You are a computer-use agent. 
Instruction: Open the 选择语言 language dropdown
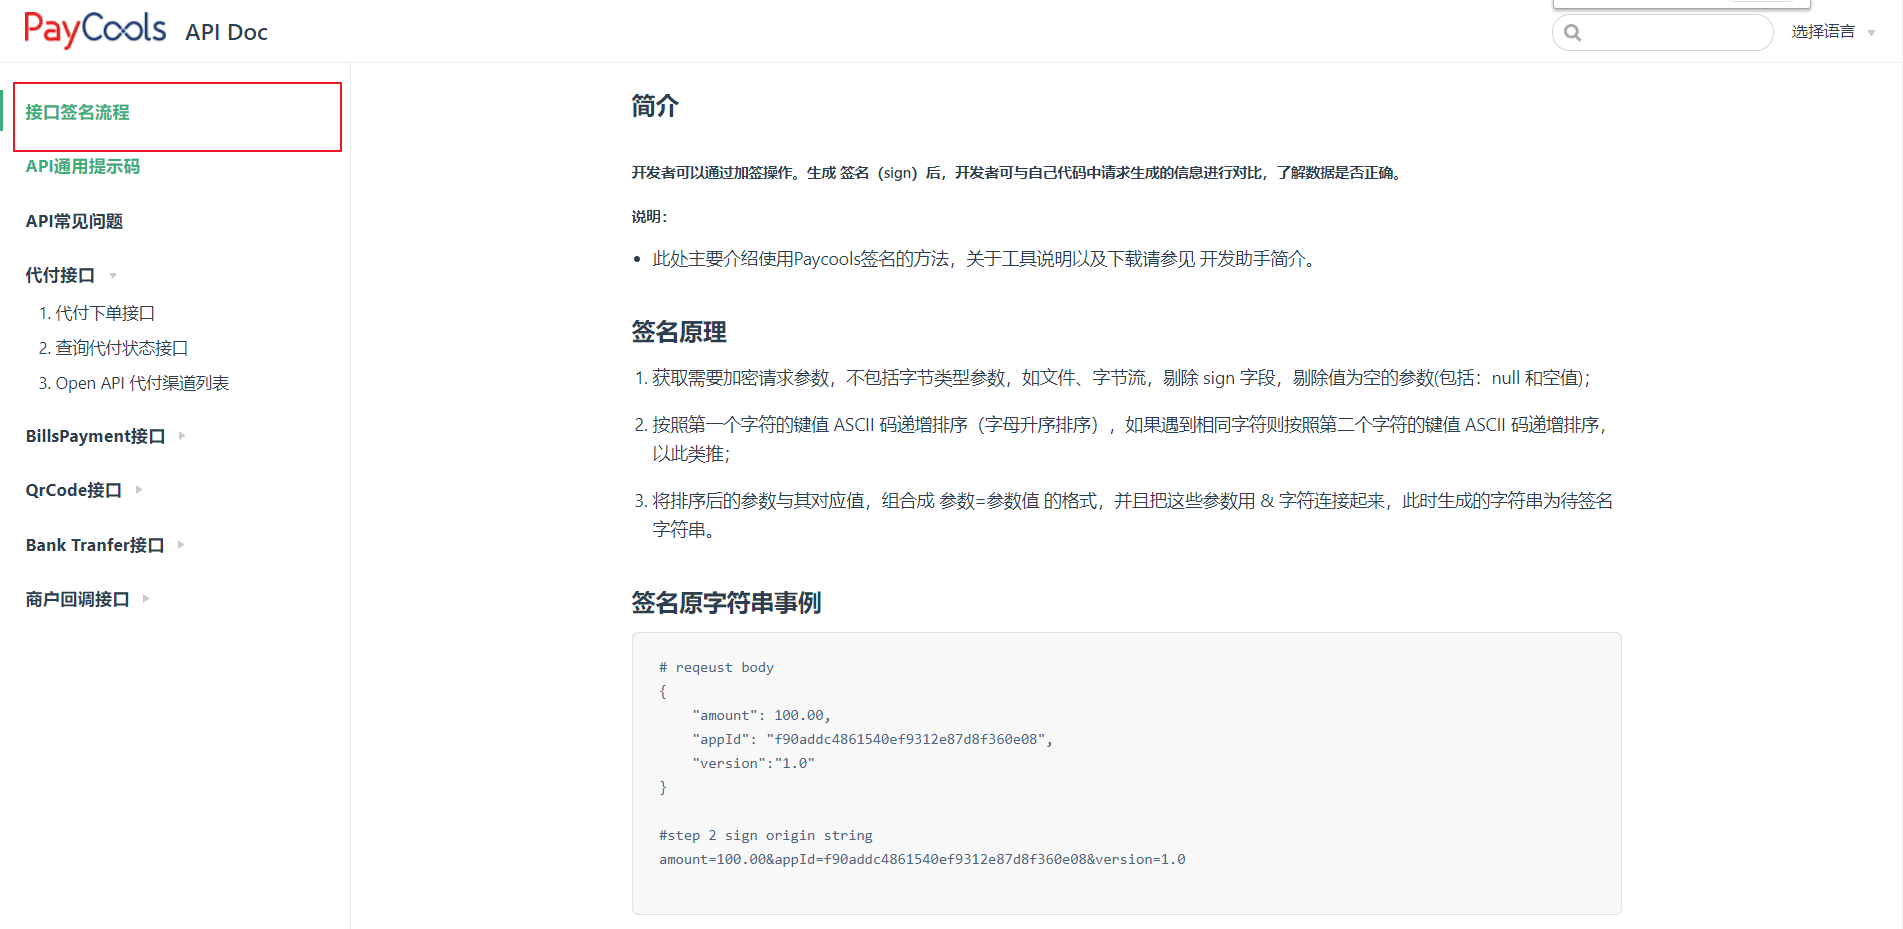[1822, 32]
